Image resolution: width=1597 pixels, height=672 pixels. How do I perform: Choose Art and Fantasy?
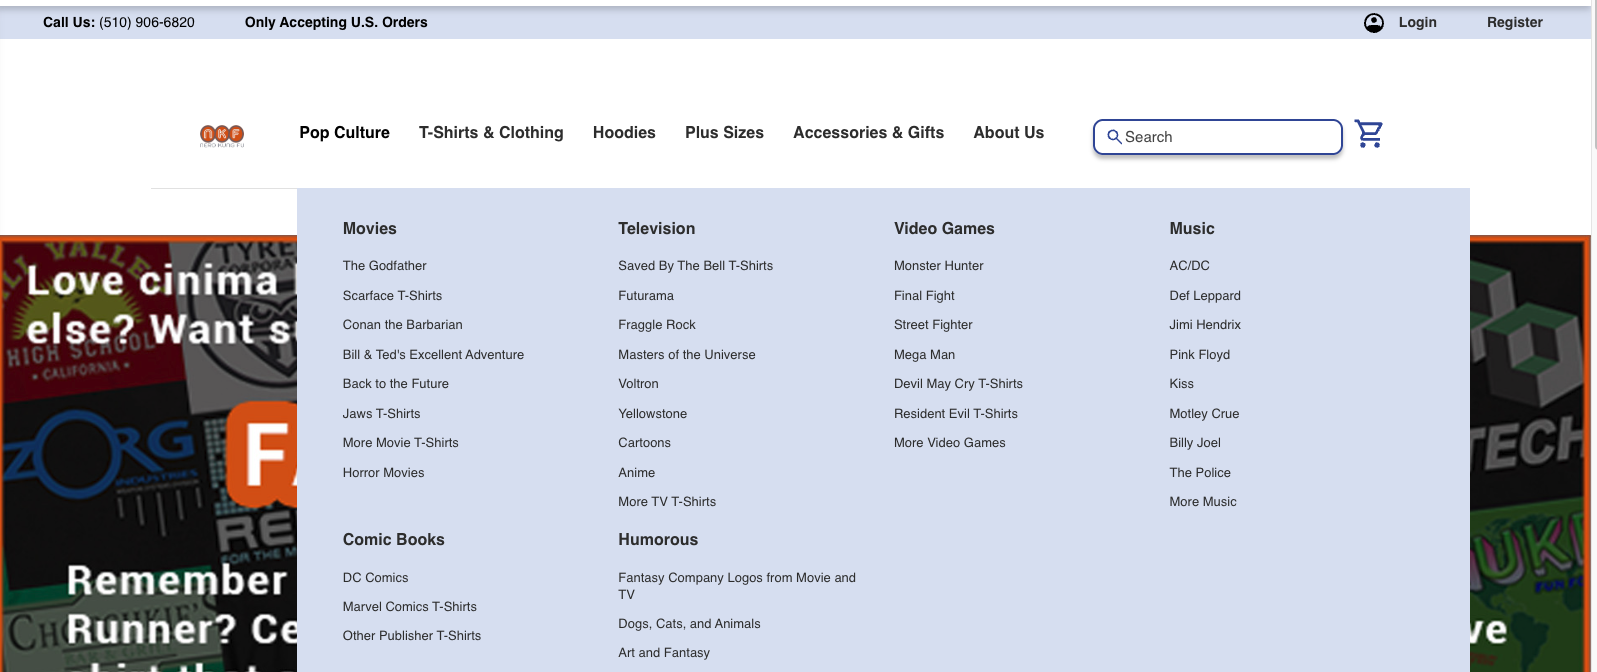[x=664, y=653]
